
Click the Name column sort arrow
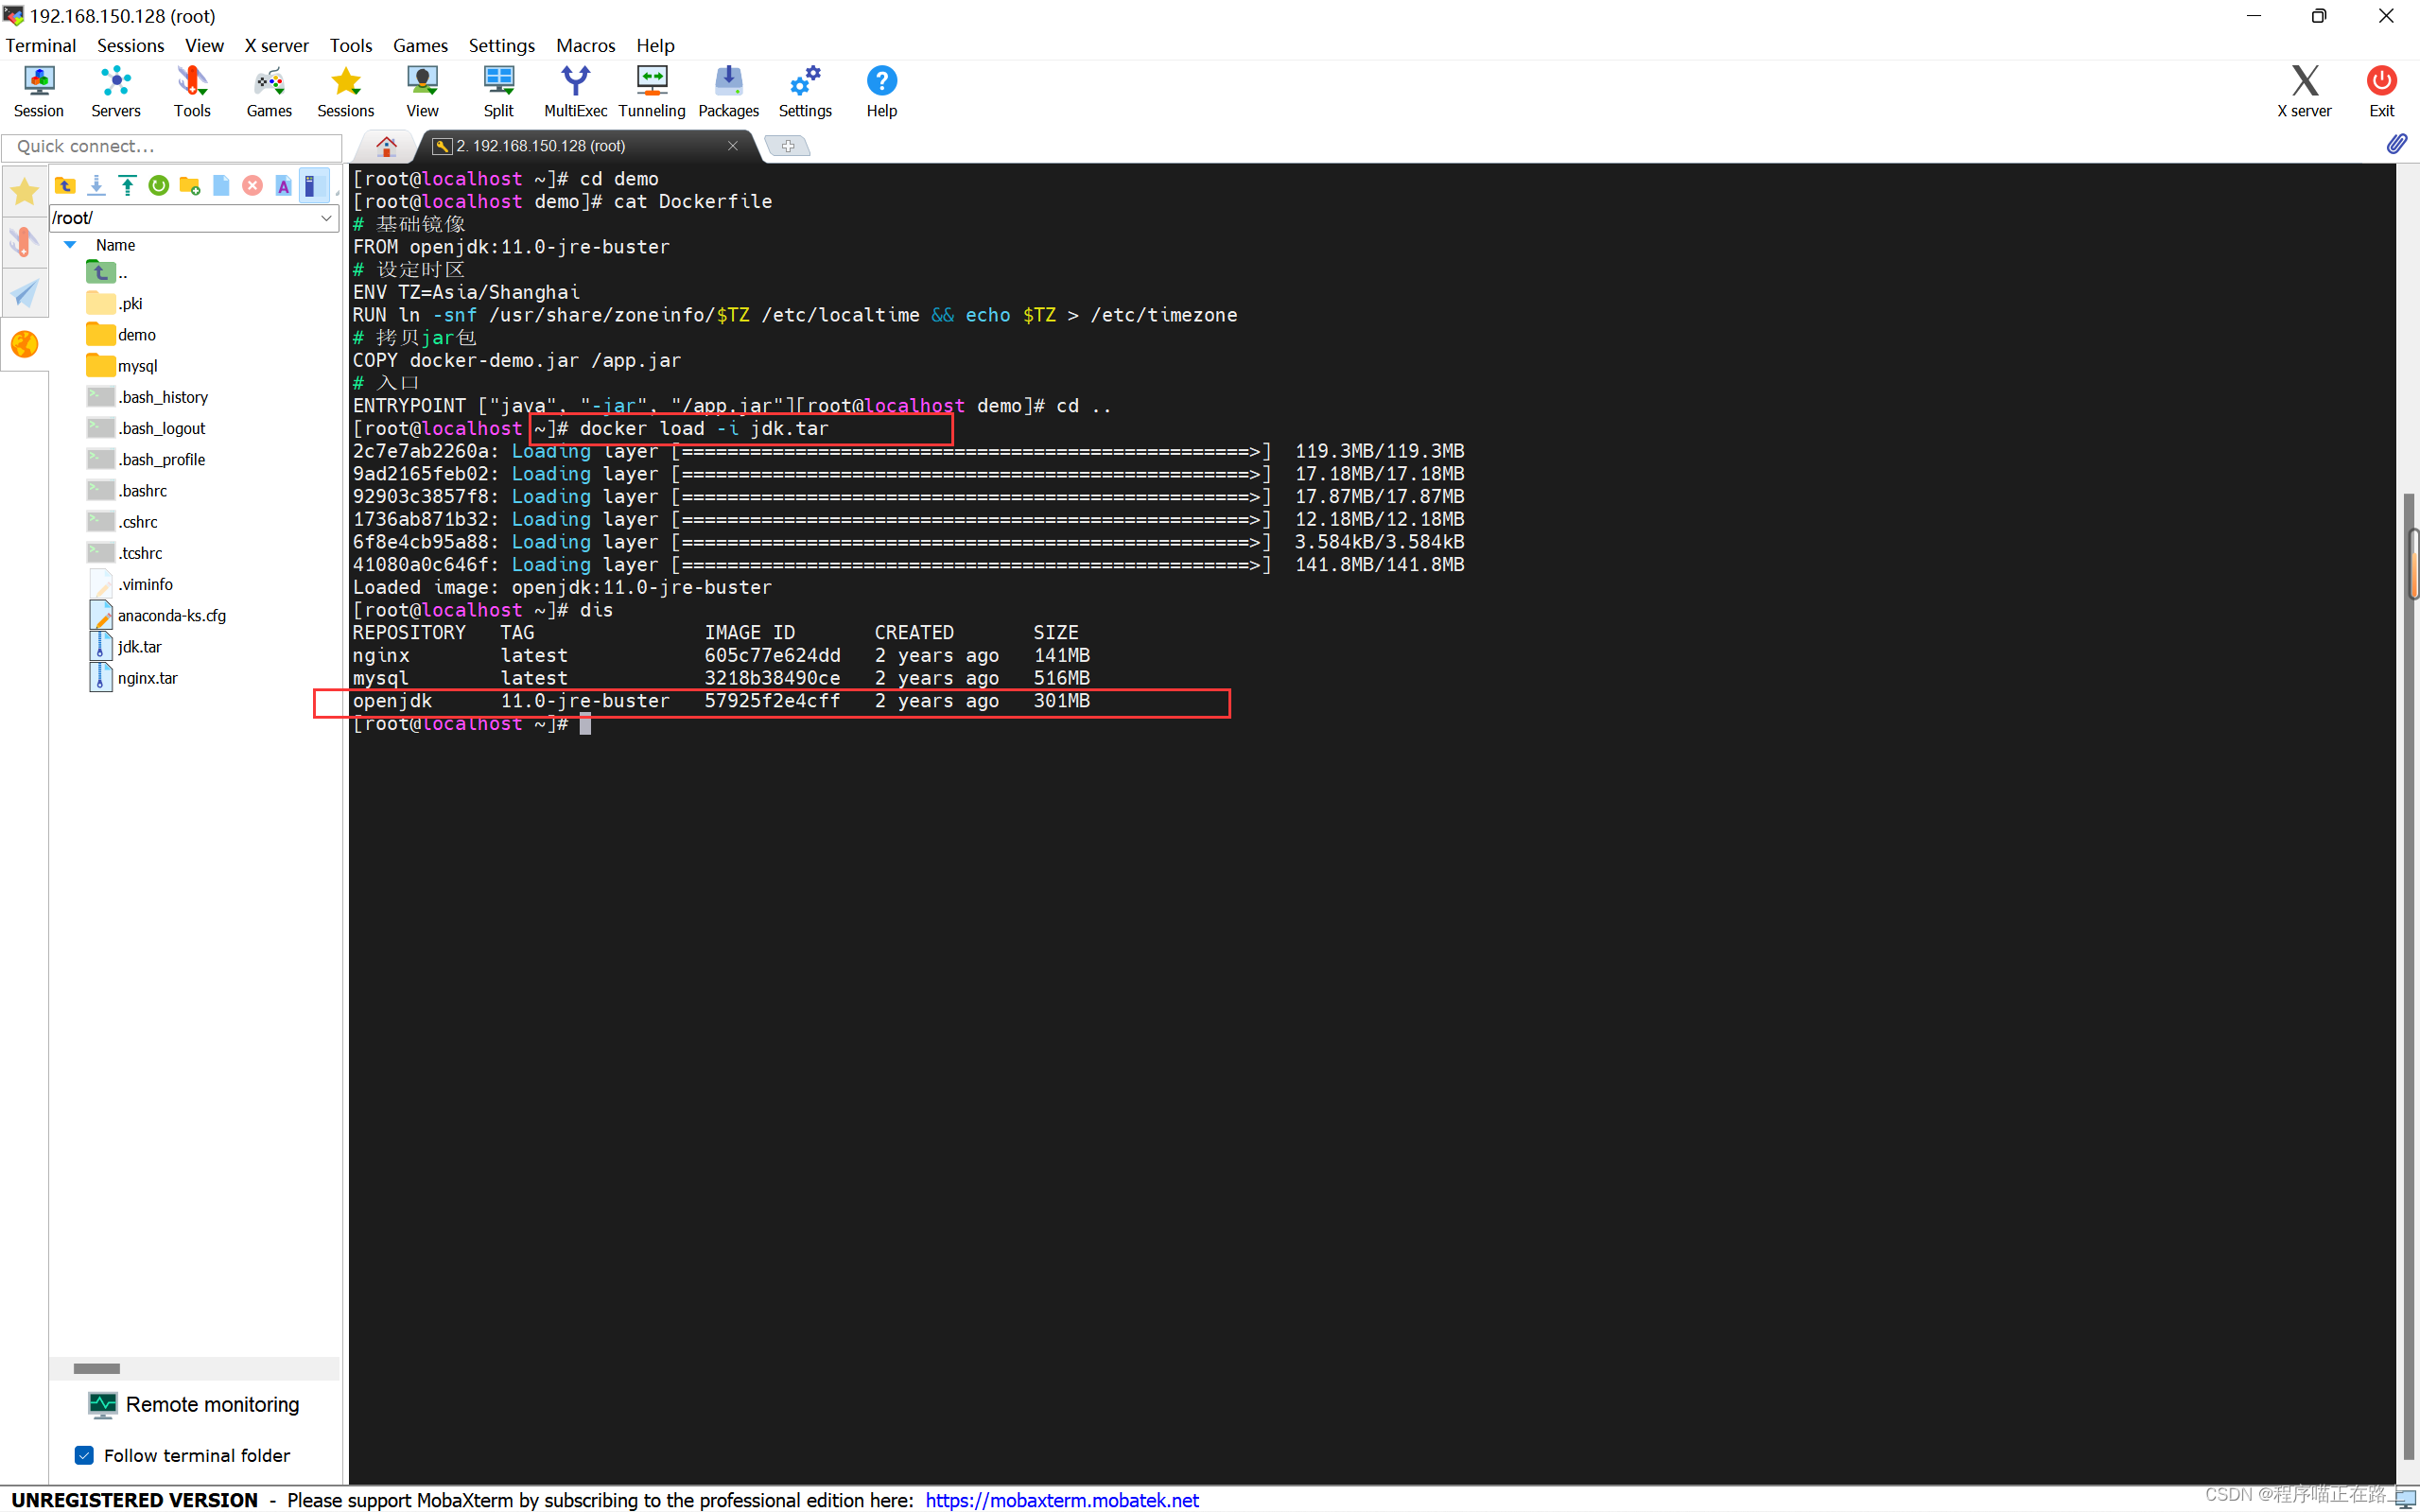click(70, 245)
